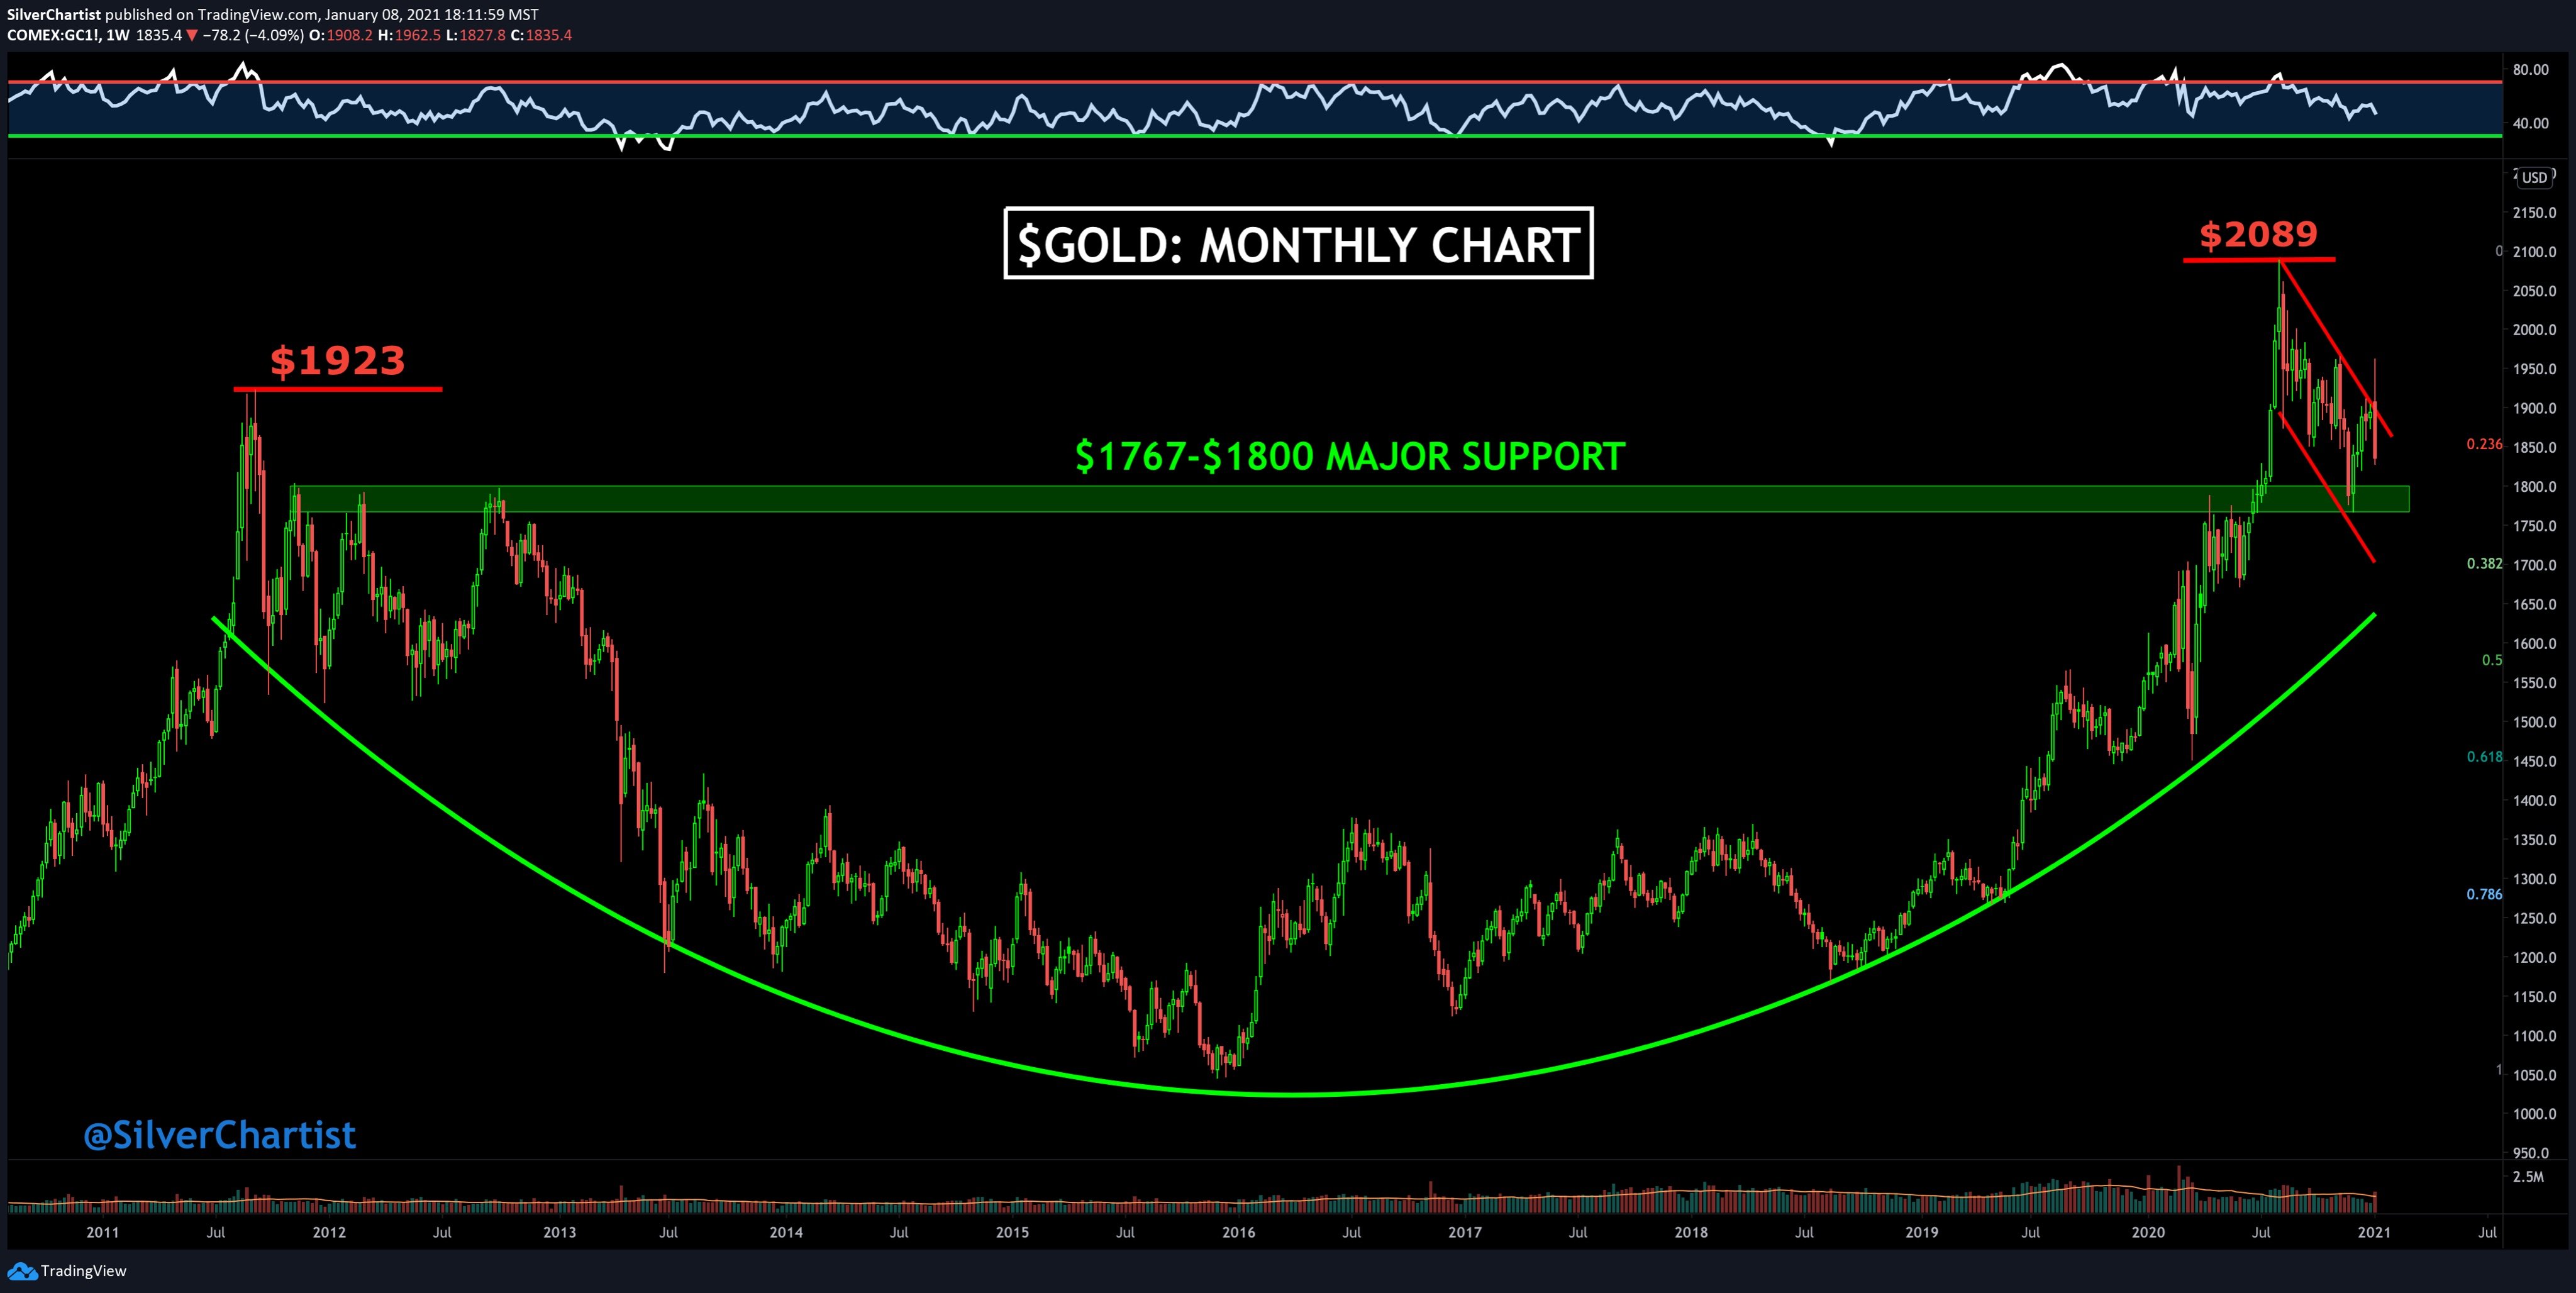Click the $GOLD: MONTHLY CHART title box
2576x1293 pixels.
(x=1298, y=244)
